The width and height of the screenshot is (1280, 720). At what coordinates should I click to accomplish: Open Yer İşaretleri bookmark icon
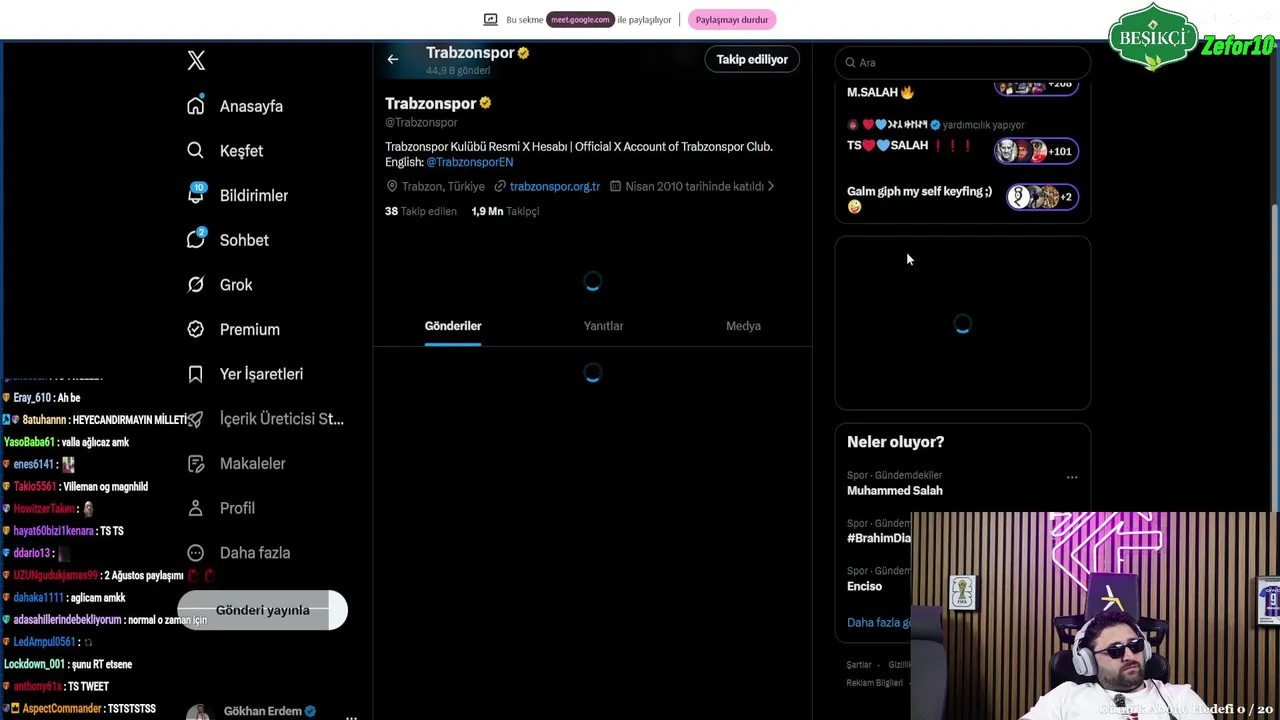tap(196, 374)
